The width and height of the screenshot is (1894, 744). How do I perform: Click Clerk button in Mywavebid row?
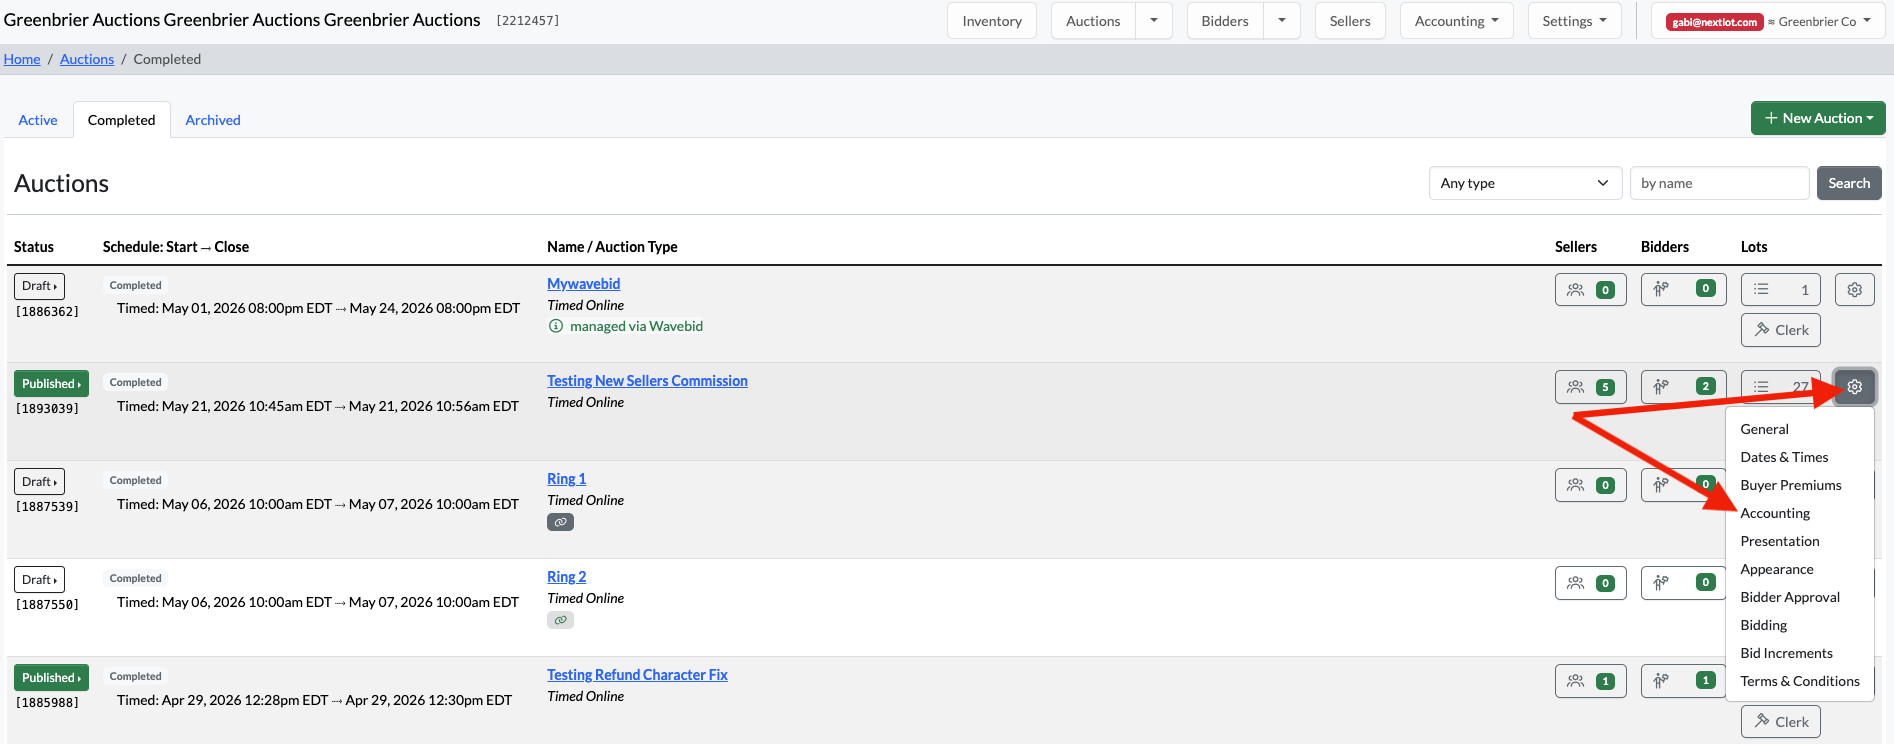point(1780,330)
